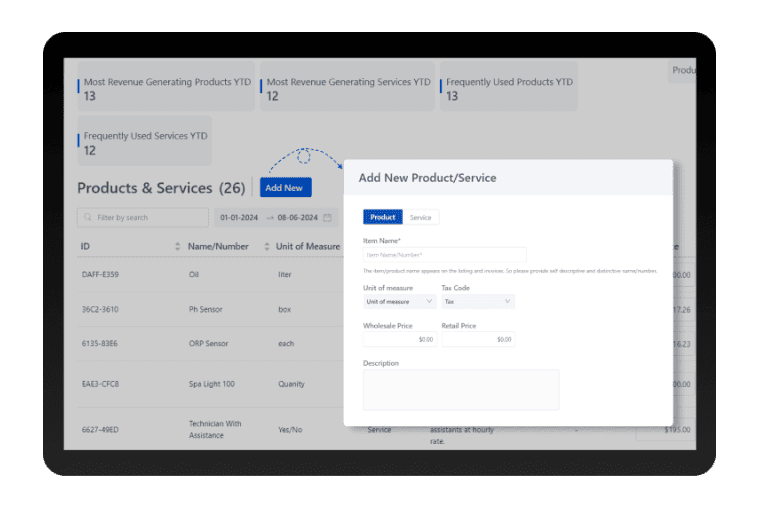Select the Ph Sensor table row

point(210,309)
